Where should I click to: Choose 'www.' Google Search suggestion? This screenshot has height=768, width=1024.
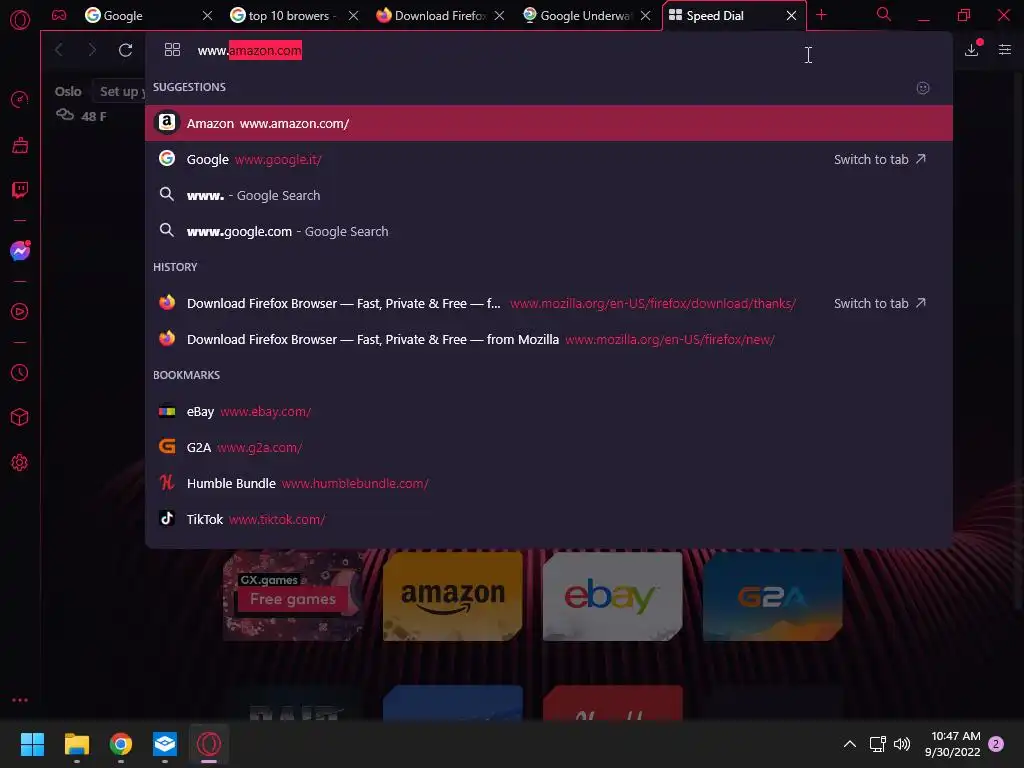point(549,195)
